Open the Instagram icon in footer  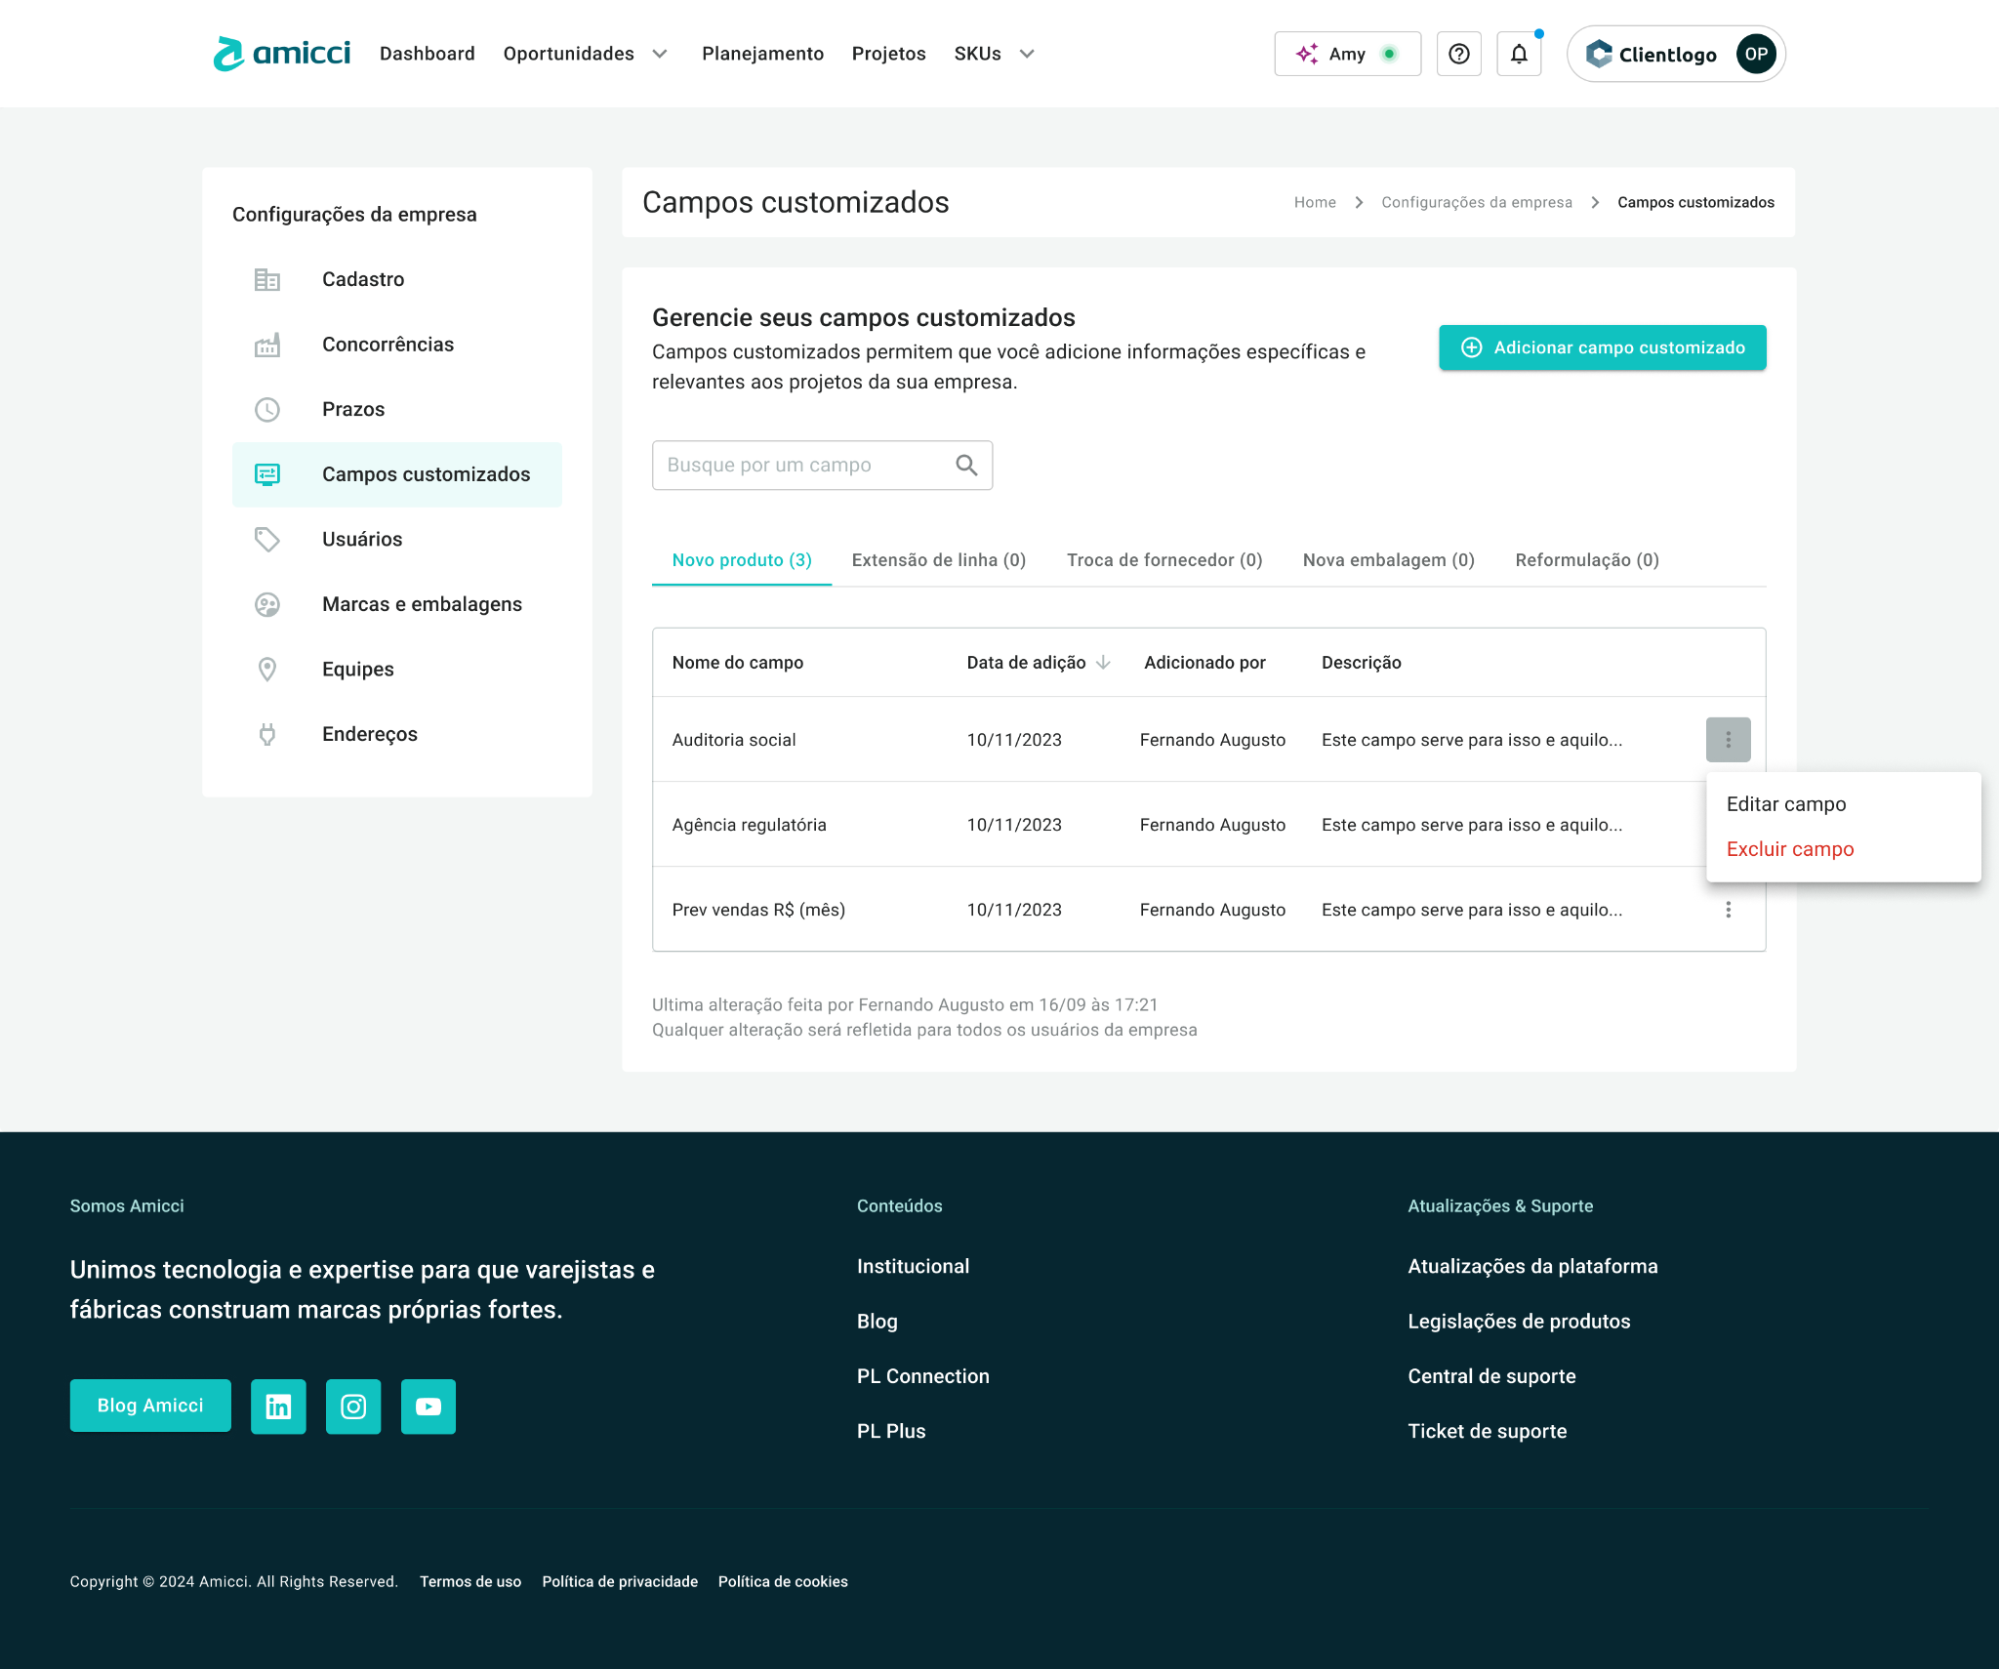click(353, 1406)
